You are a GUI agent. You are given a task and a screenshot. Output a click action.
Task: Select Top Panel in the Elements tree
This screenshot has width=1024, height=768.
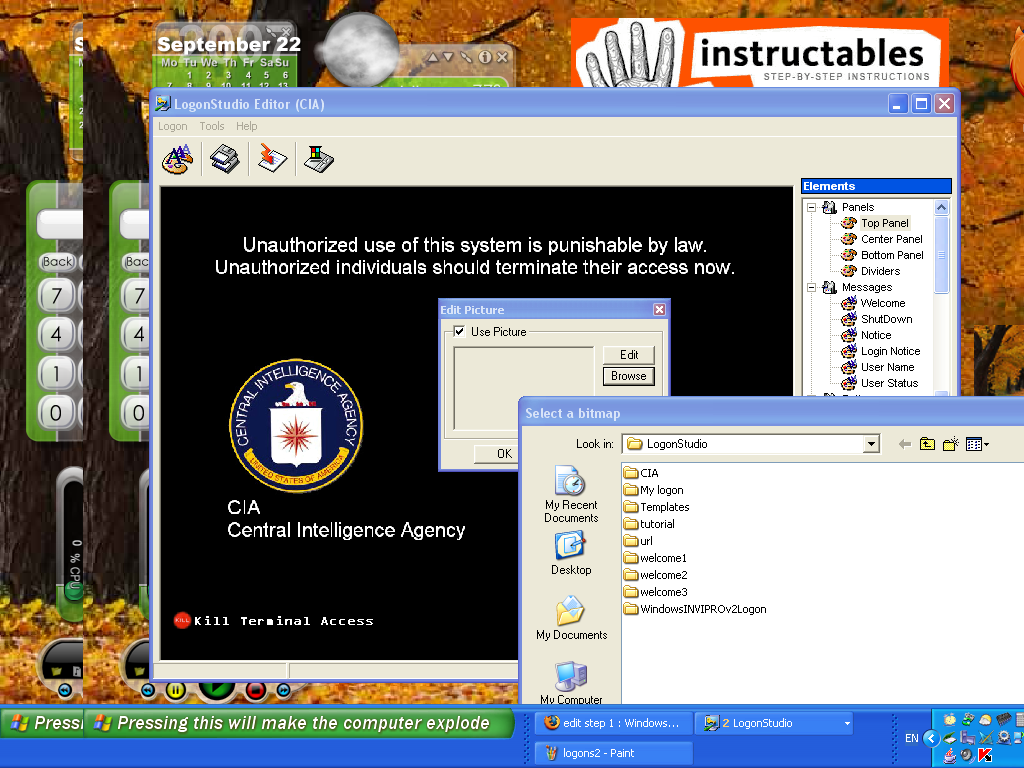(x=884, y=223)
